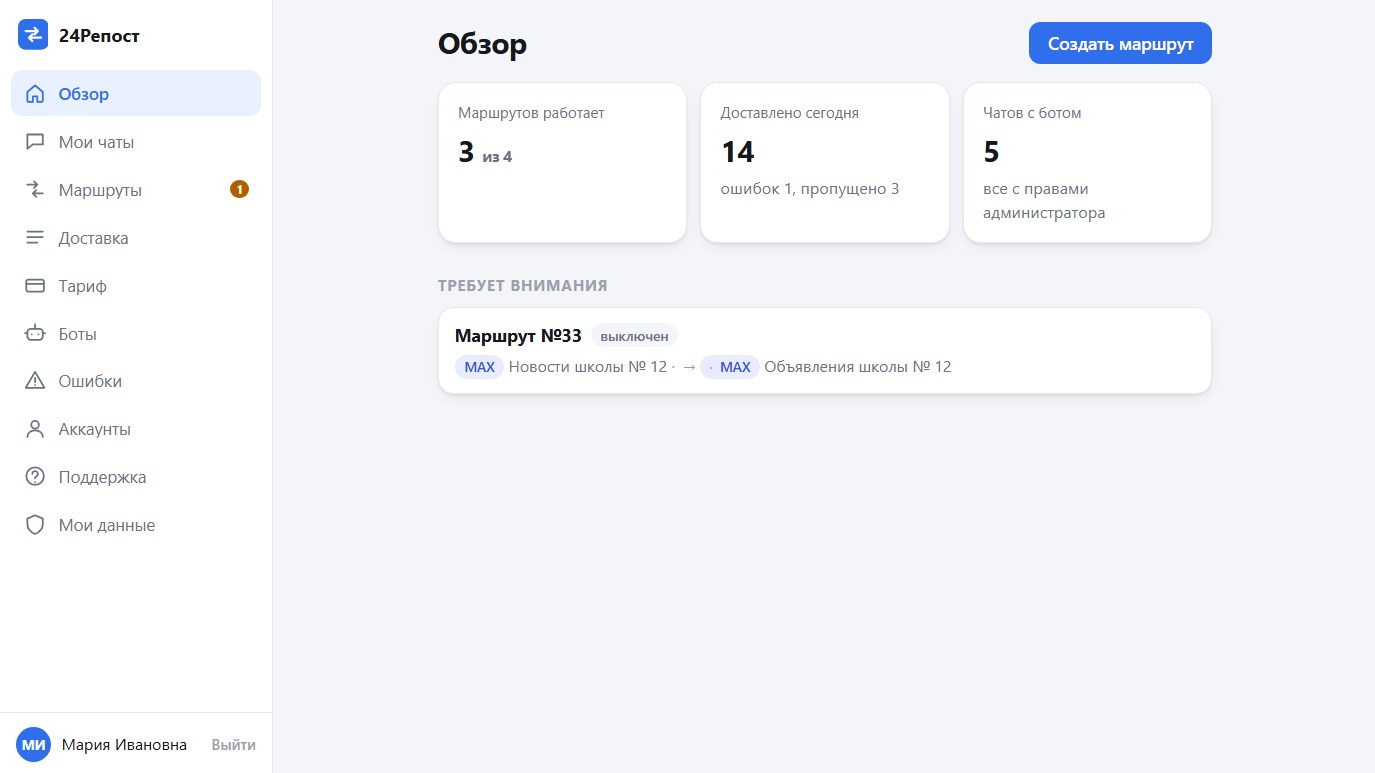The image size is (1375, 773).
Task: Click the value 3 из 4
Action: [485, 153]
